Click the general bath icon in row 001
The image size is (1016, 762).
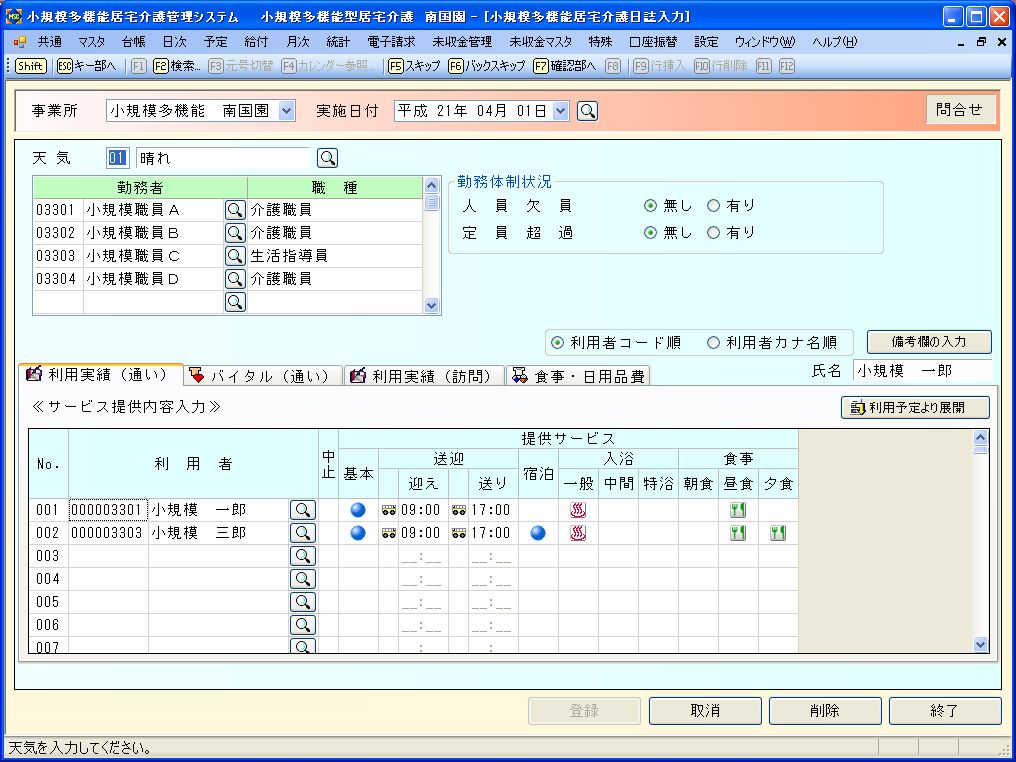(578, 510)
